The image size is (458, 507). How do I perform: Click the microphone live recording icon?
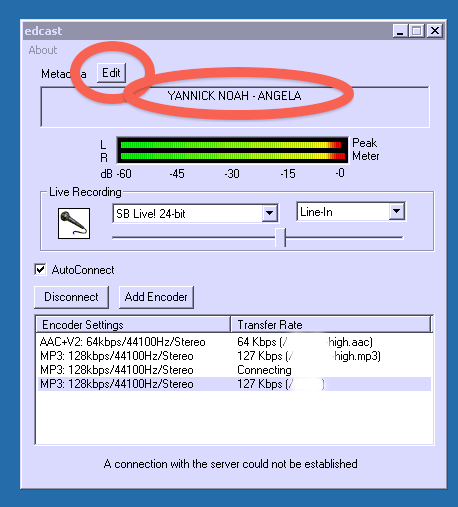[x=74, y=223]
